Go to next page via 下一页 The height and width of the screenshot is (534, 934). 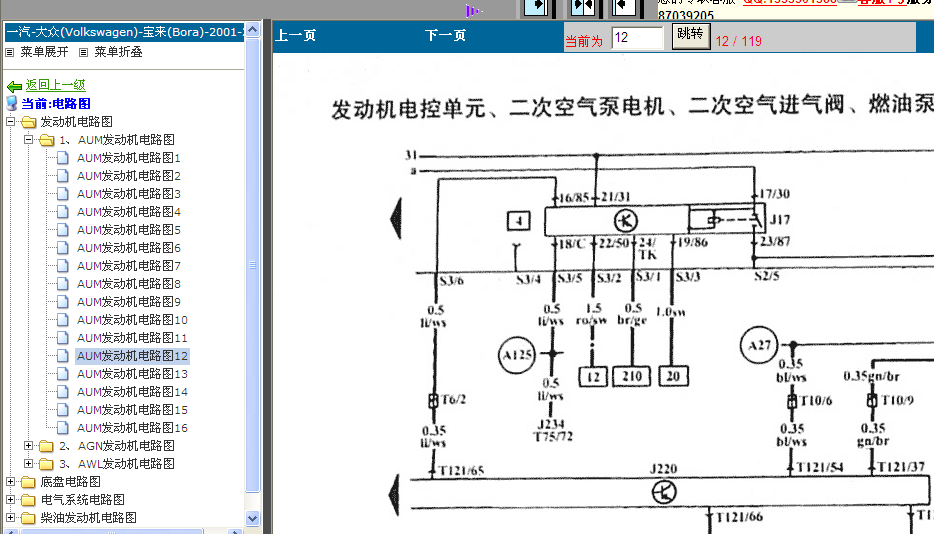[x=445, y=36]
